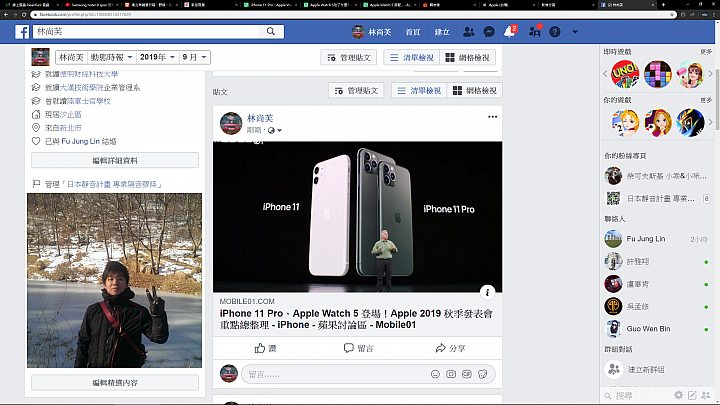Add sticker in the comment box
This screenshot has height=405, width=720.
[x=482, y=374]
